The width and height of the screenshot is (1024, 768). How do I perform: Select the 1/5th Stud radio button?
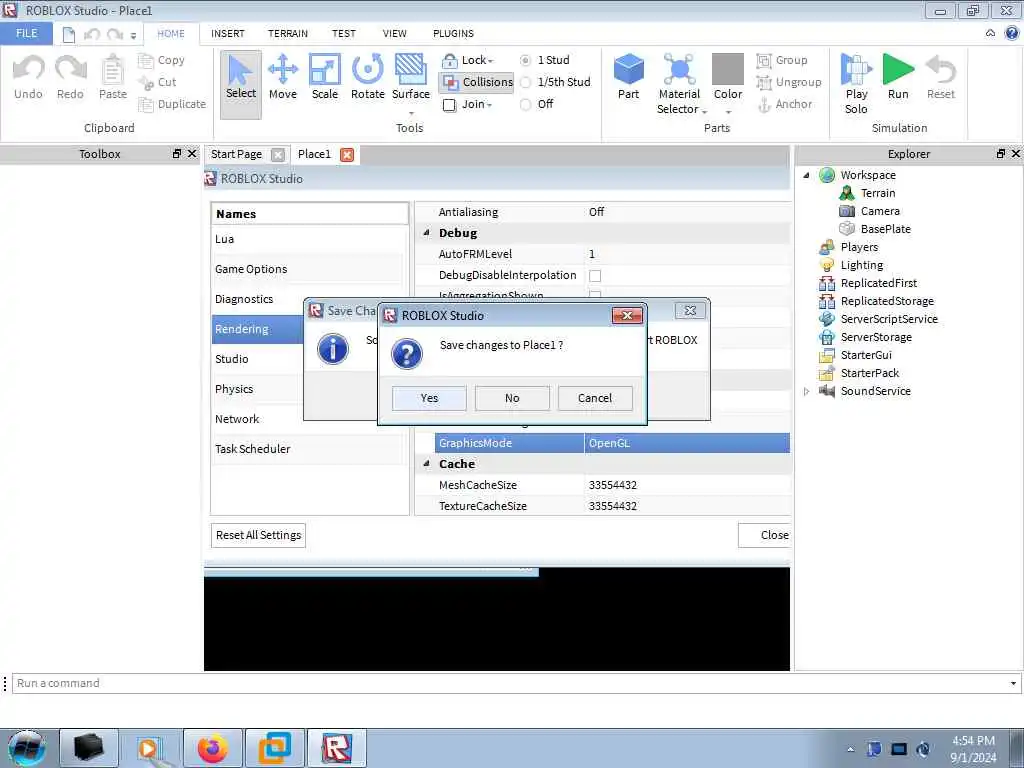(x=525, y=82)
